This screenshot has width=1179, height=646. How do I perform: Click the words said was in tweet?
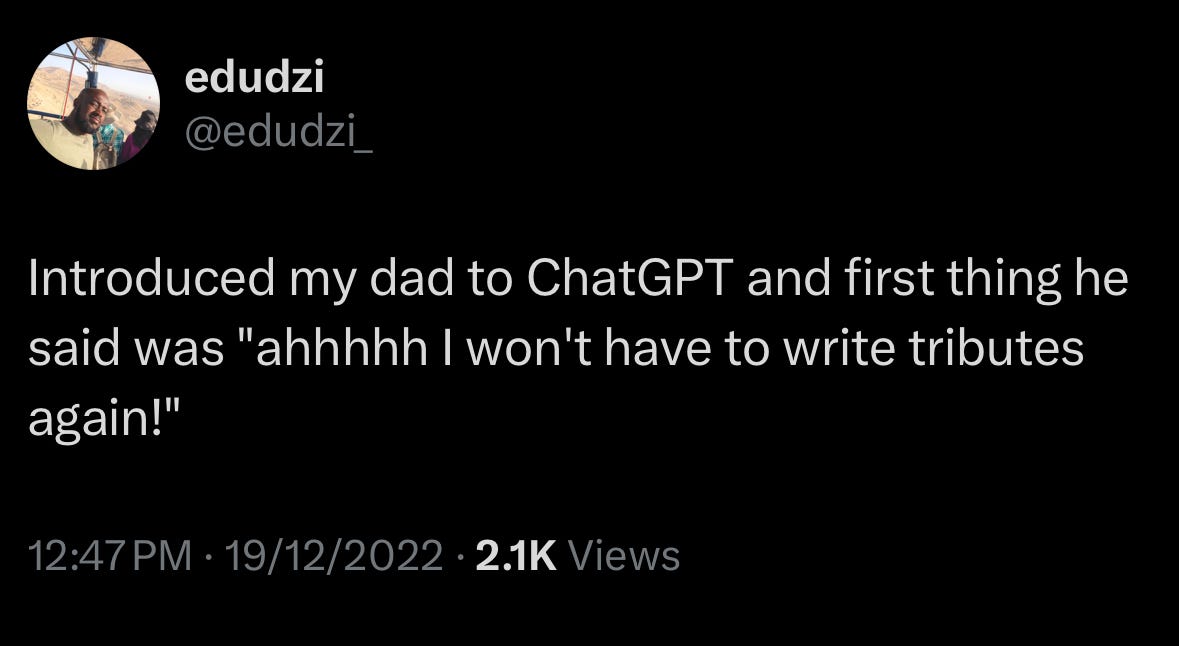click(x=126, y=349)
